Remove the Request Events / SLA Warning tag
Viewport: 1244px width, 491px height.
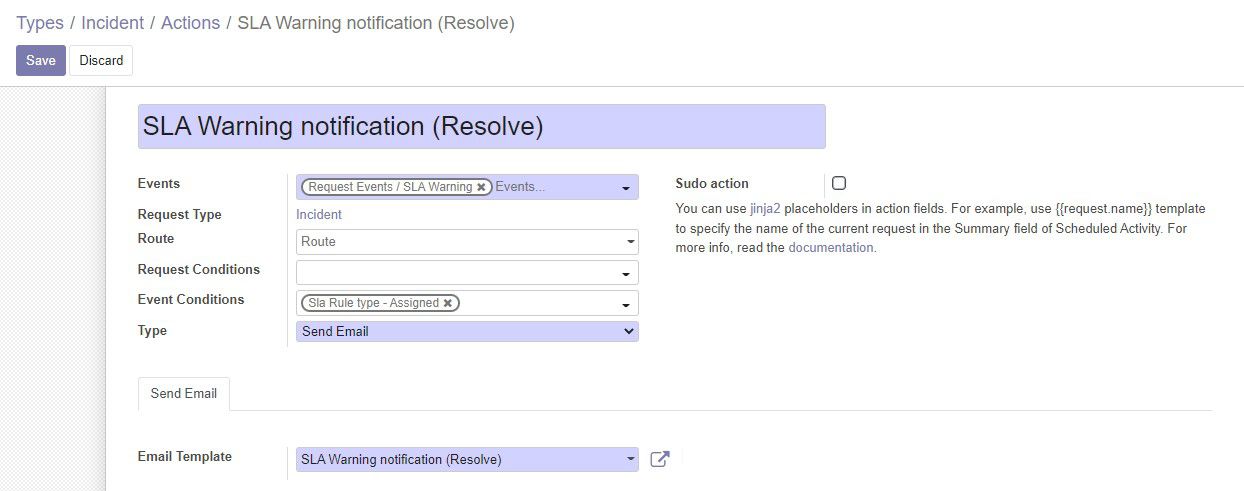tap(481, 187)
